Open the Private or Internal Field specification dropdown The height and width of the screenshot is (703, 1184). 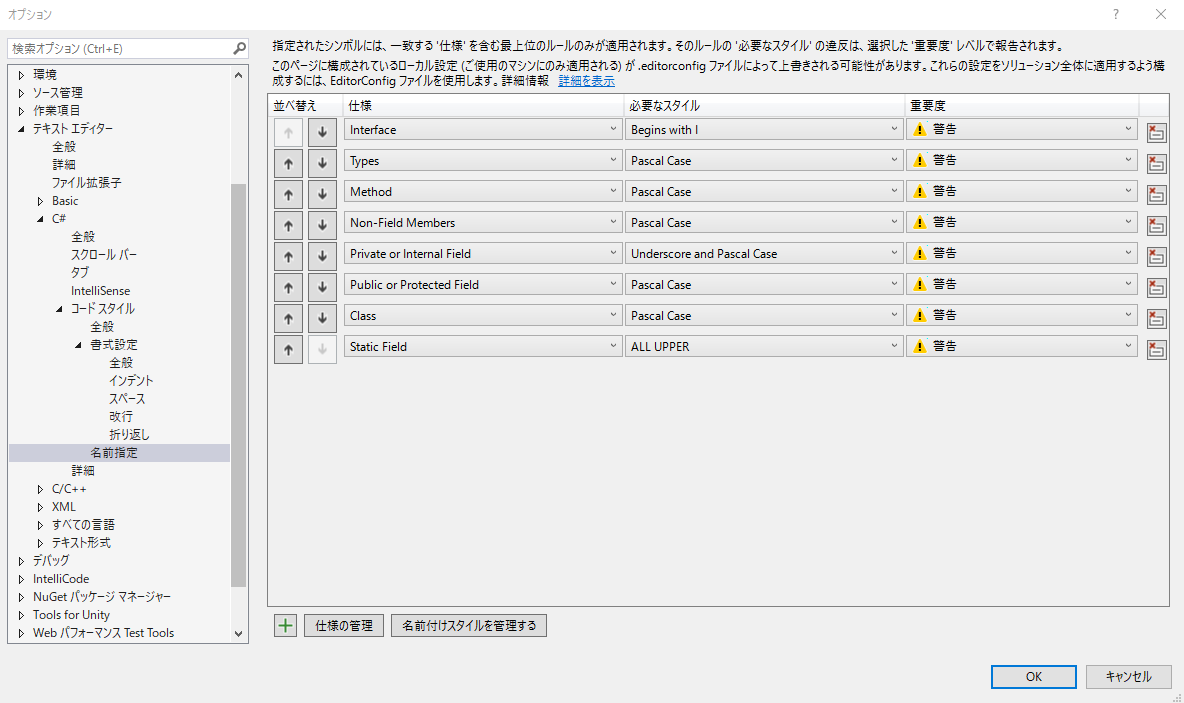[483, 253]
